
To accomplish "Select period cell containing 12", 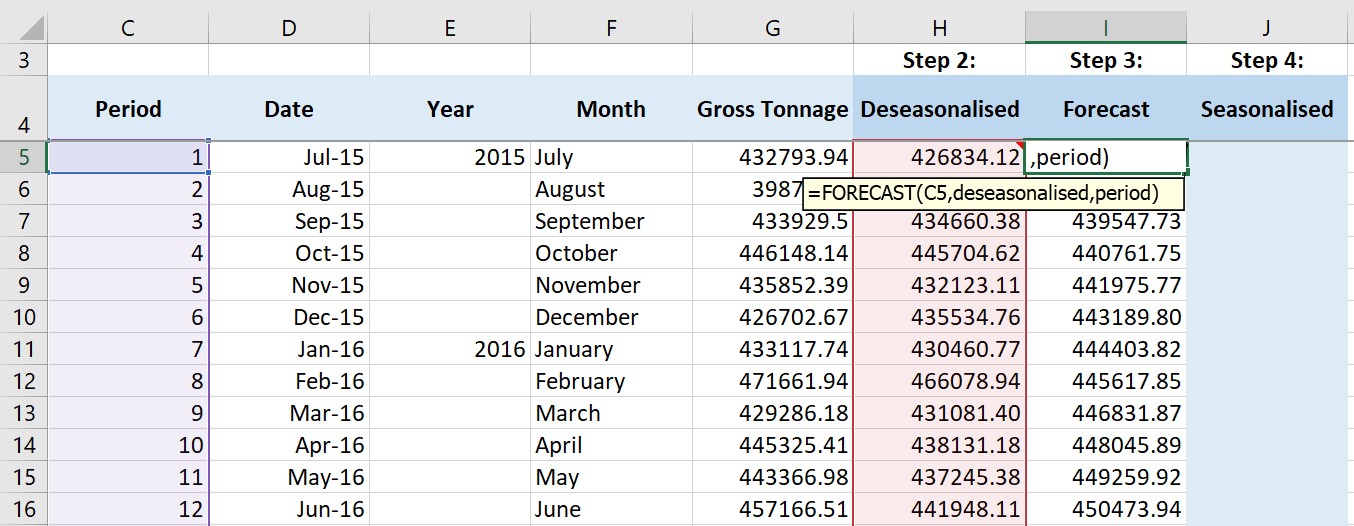I will 128,509.
